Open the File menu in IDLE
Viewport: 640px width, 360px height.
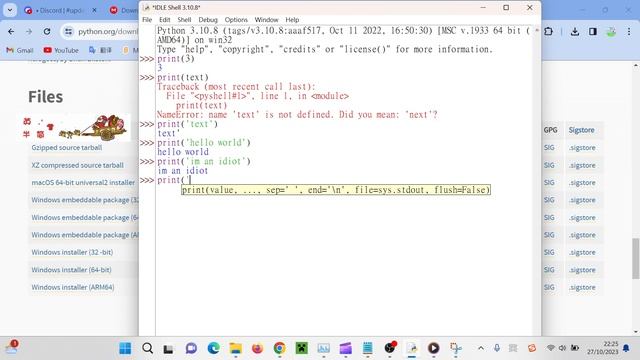[x=147, y=20]
